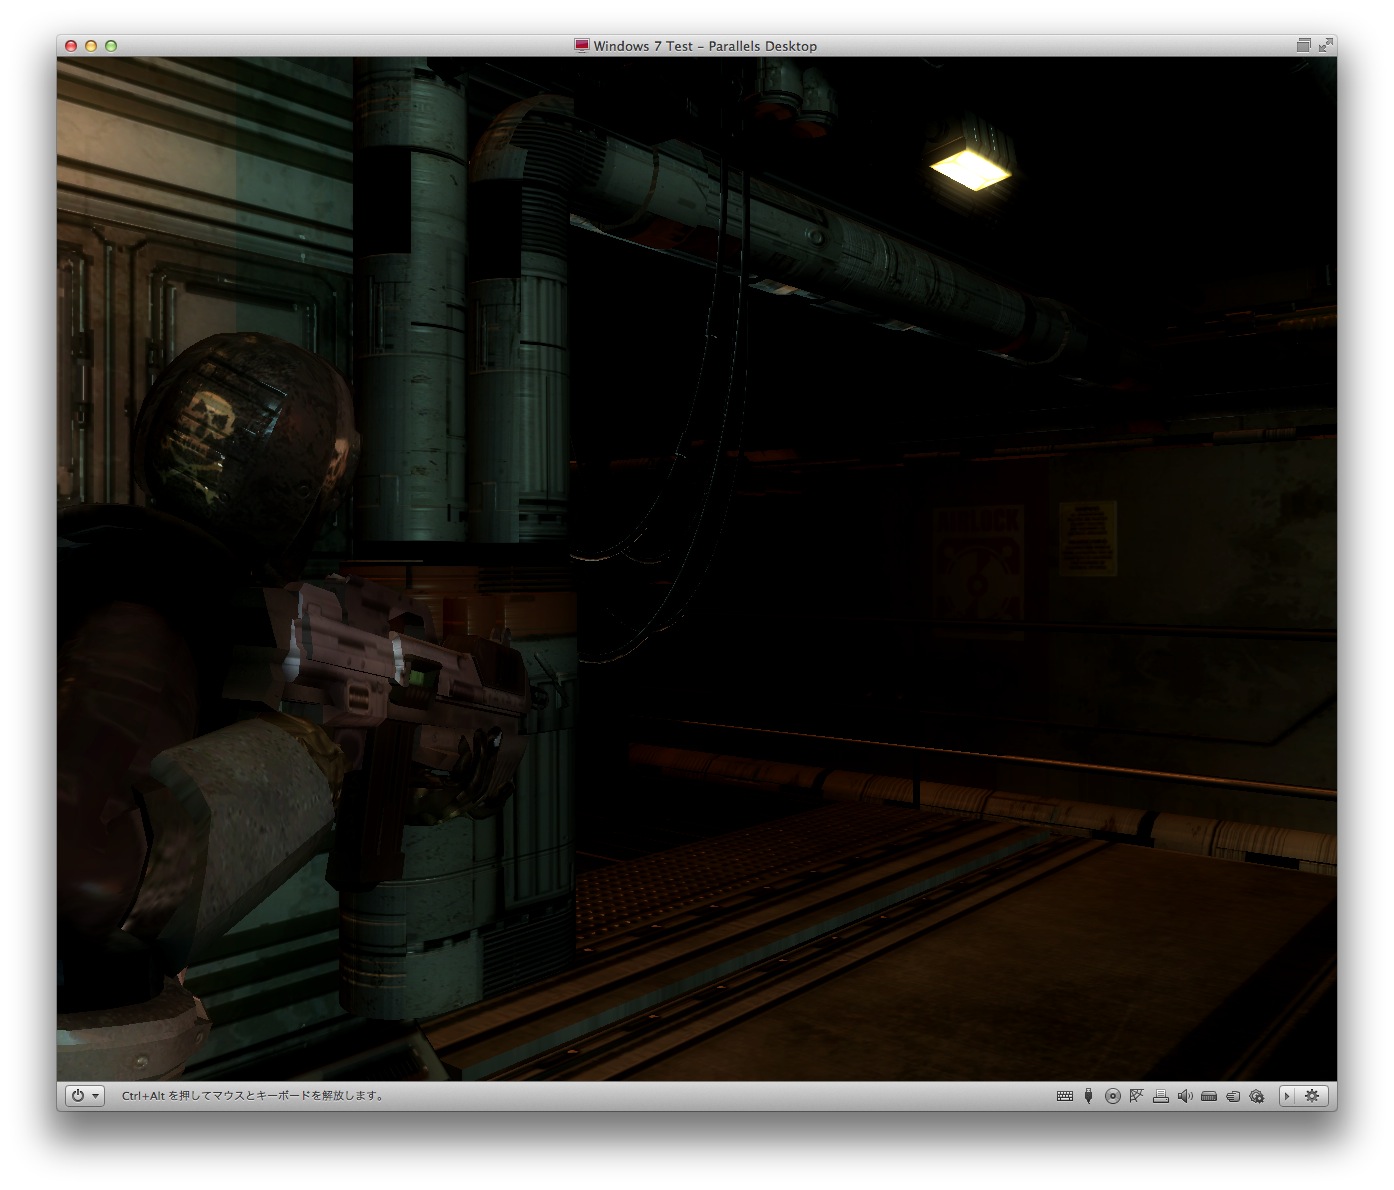Screen dimensions: 1394x1190
Task: Click the CD/DVD drive icon
Action: [1112, 1096]
